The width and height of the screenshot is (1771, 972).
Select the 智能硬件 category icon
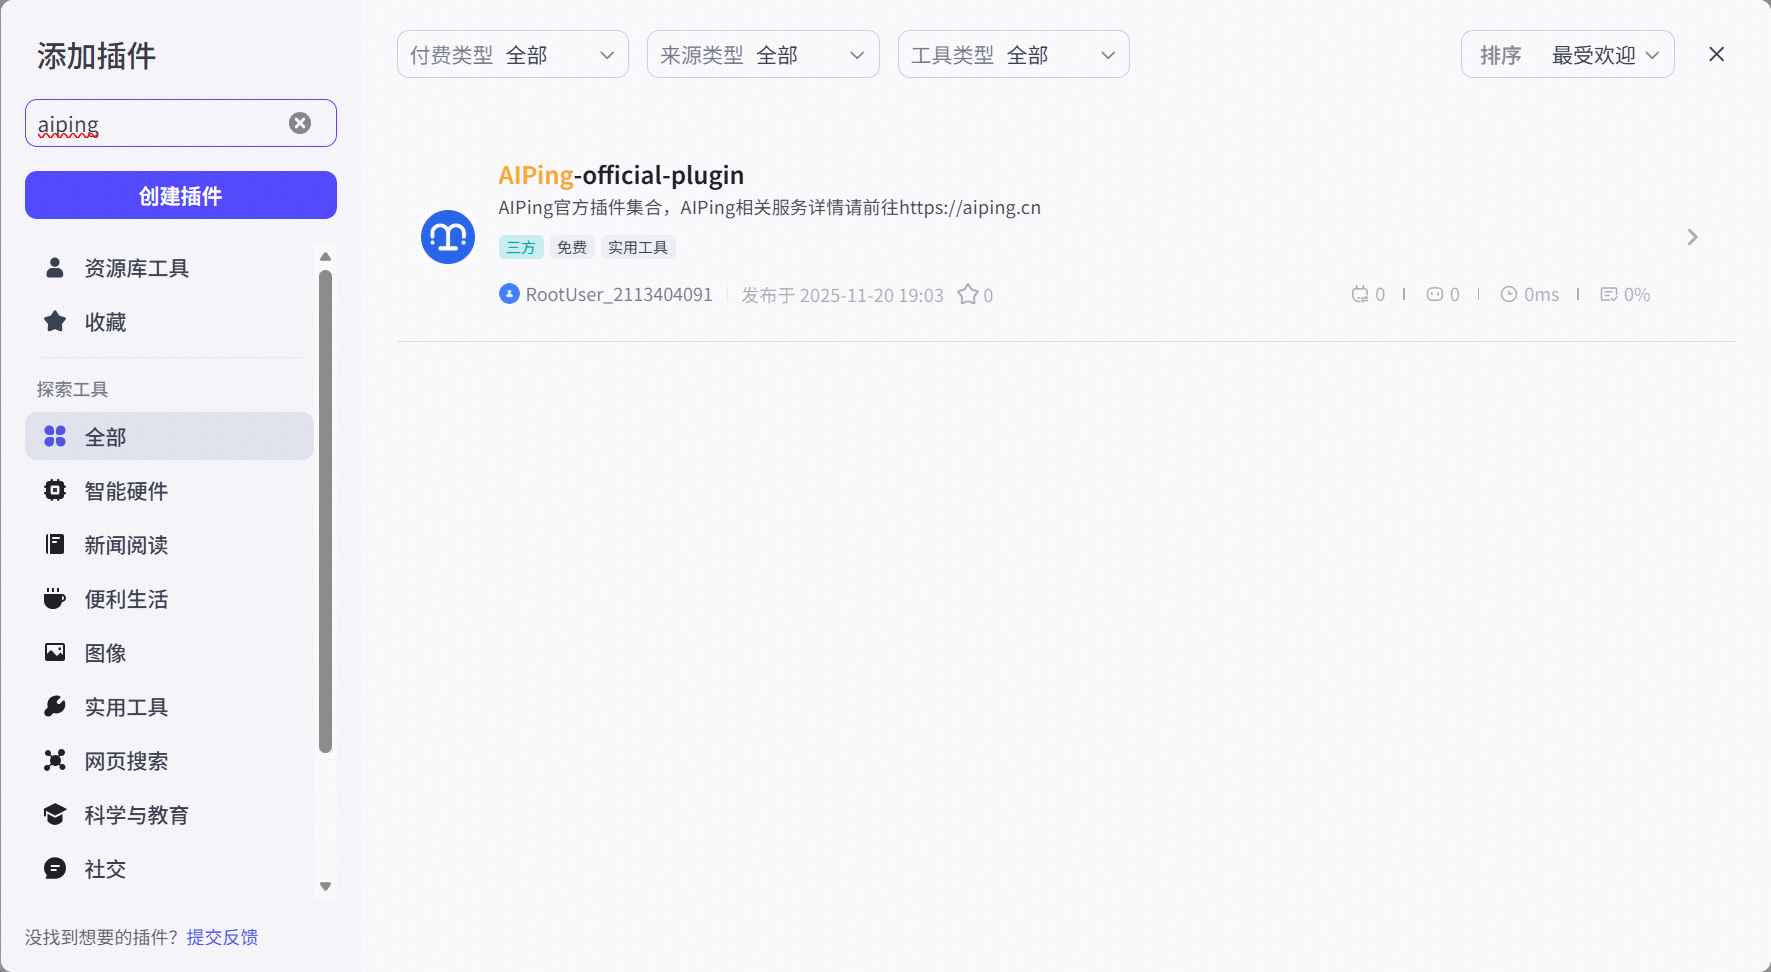(55, 490)
